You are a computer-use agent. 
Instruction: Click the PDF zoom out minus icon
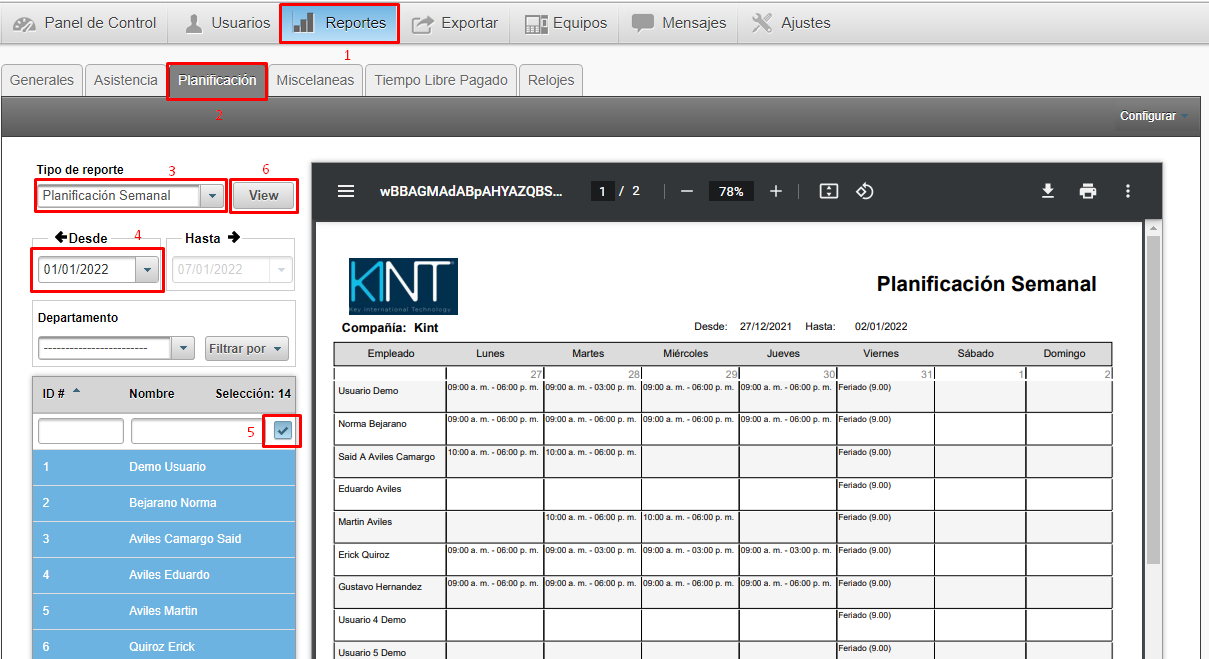pyautogui.click(x=687, y=191)
